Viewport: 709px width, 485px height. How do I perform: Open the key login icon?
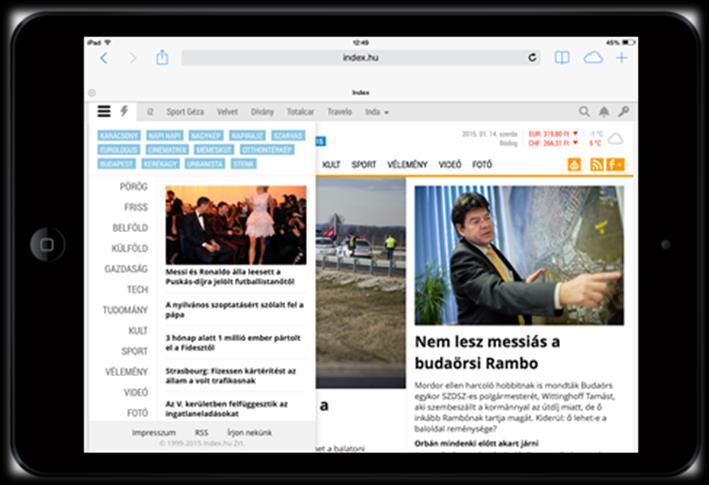[x=624, y=111]
